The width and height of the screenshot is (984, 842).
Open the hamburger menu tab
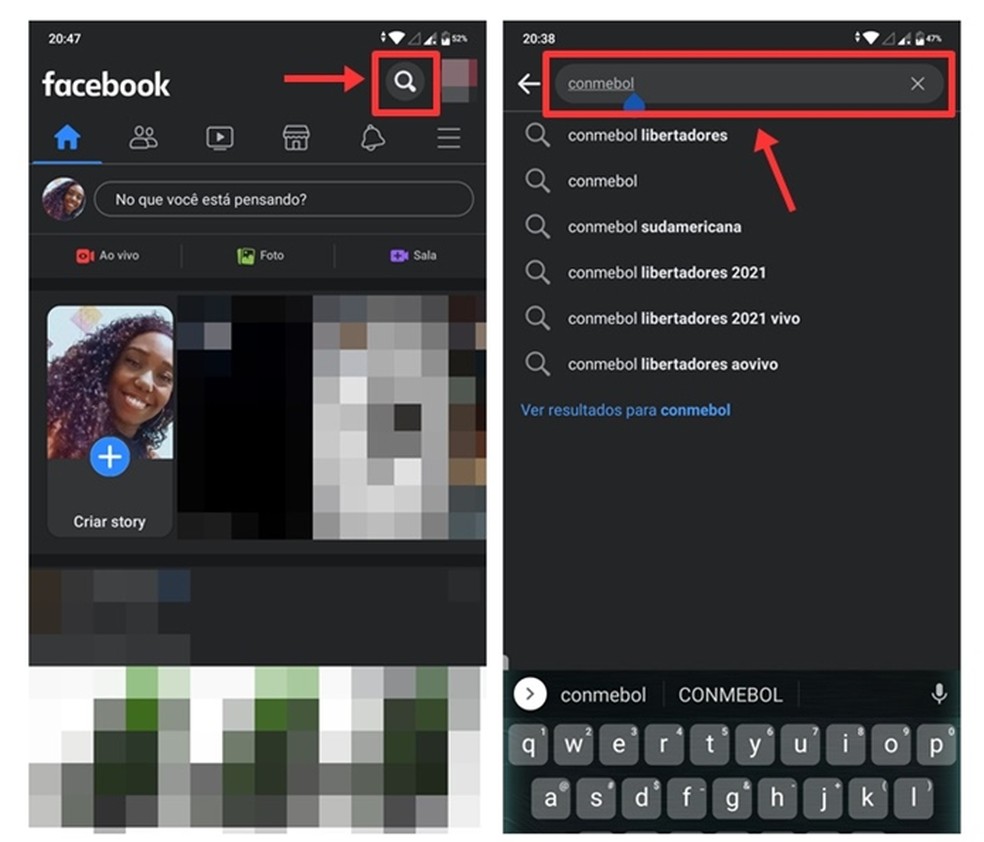pyautogui.click(x=449, y=138)
